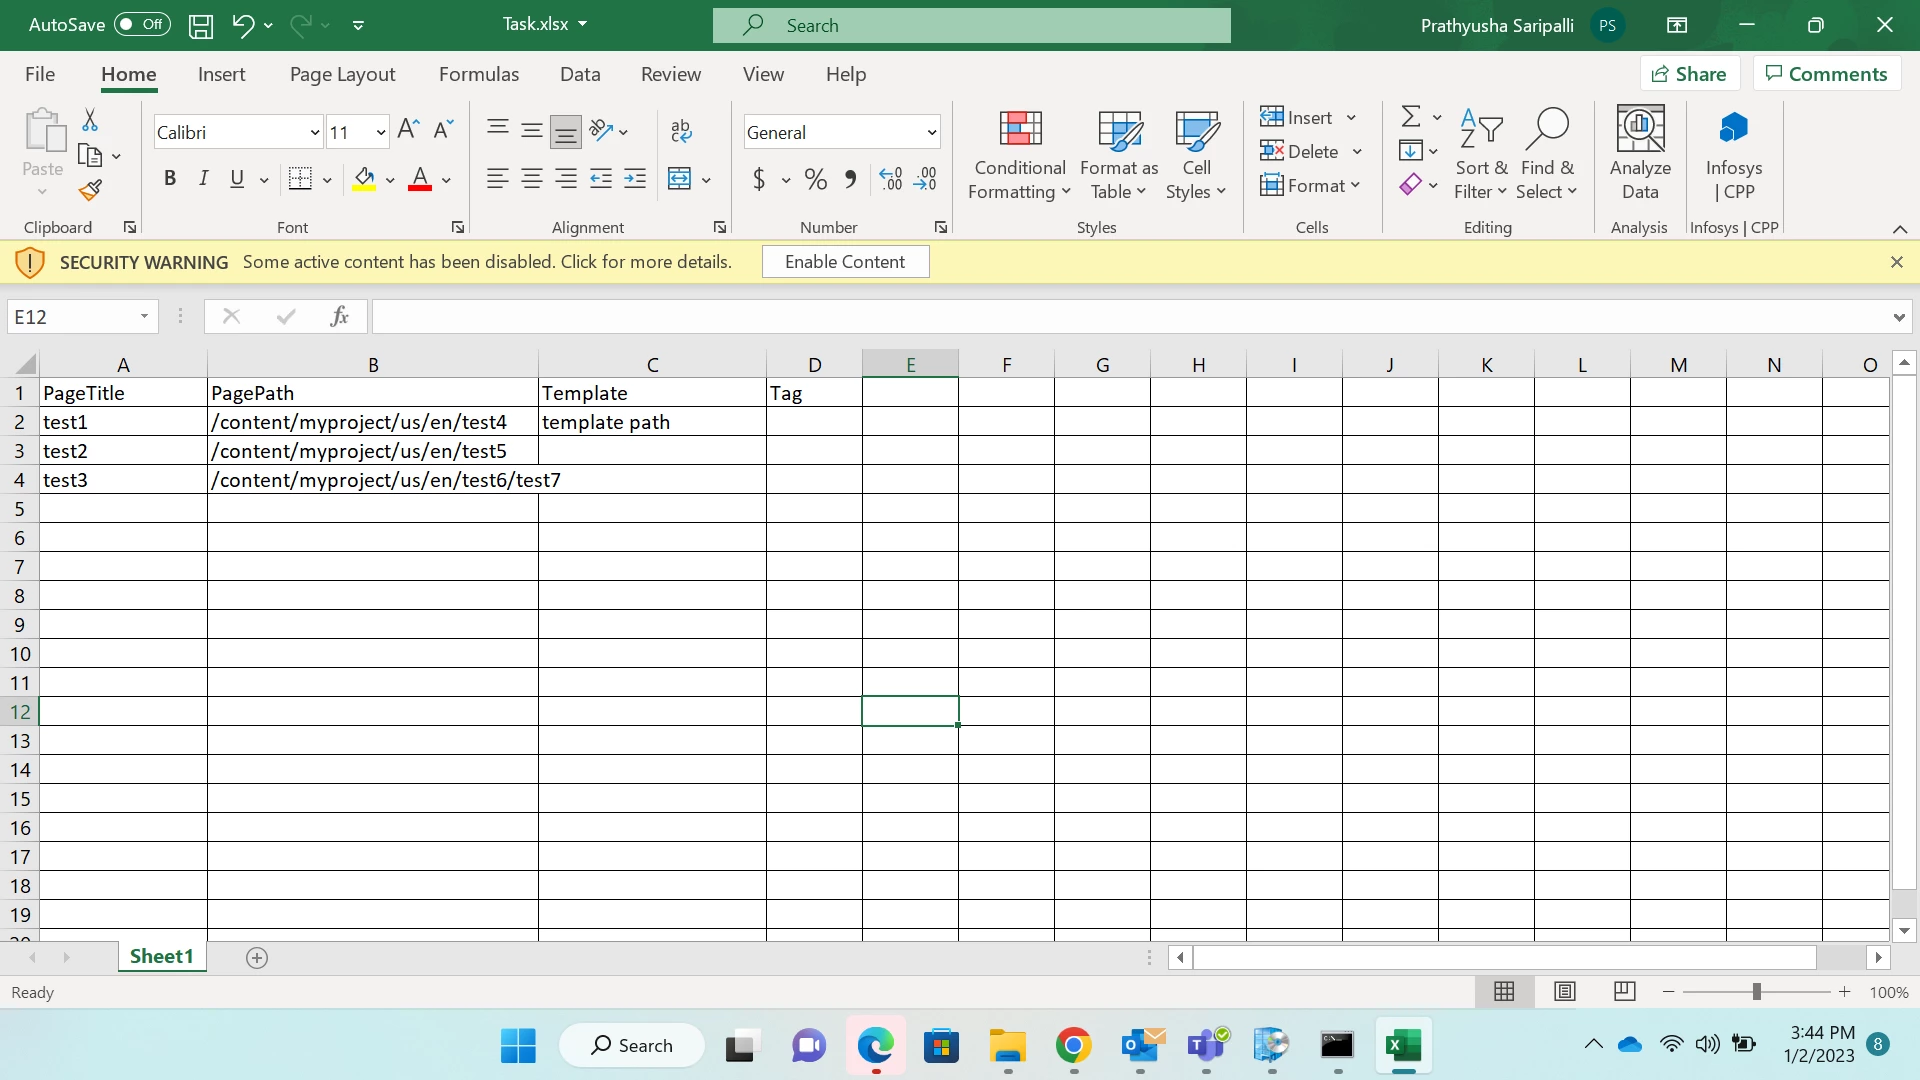Screen dimensions: 1920x1080
Task: Toggle Bold formatting
Action: click(x=170, y=179)
